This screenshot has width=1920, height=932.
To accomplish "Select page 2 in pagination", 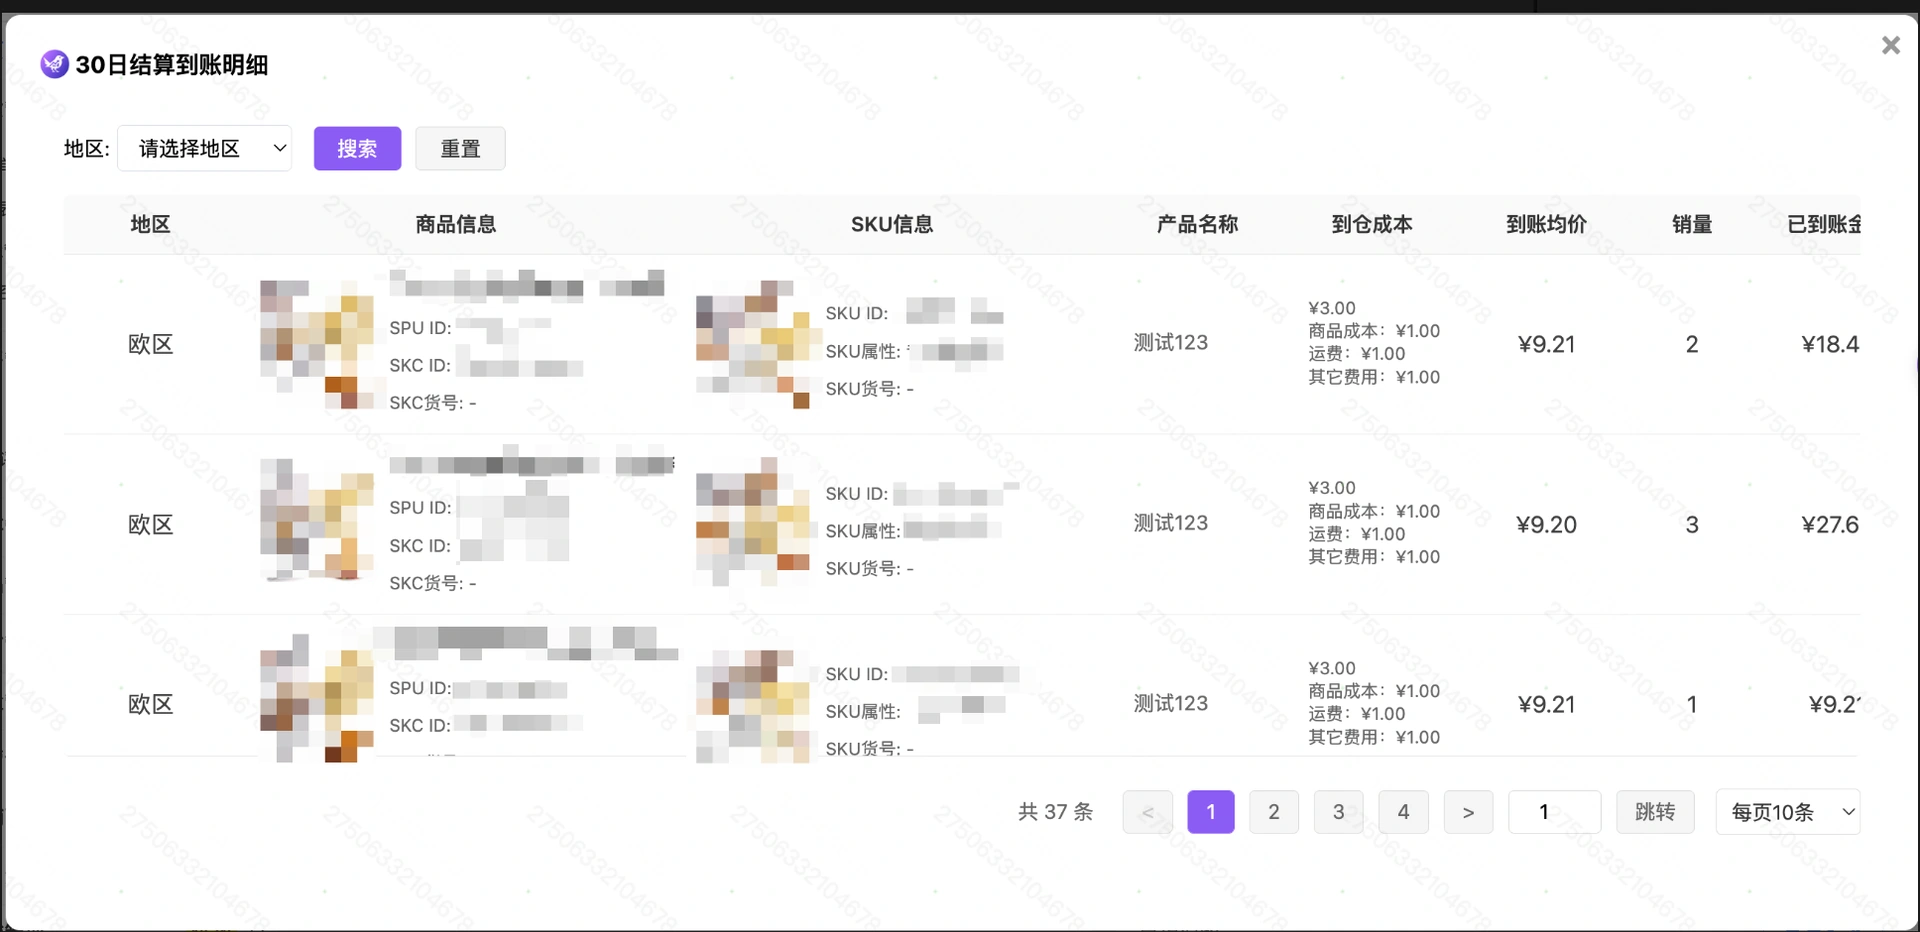I will (1274, 812).
